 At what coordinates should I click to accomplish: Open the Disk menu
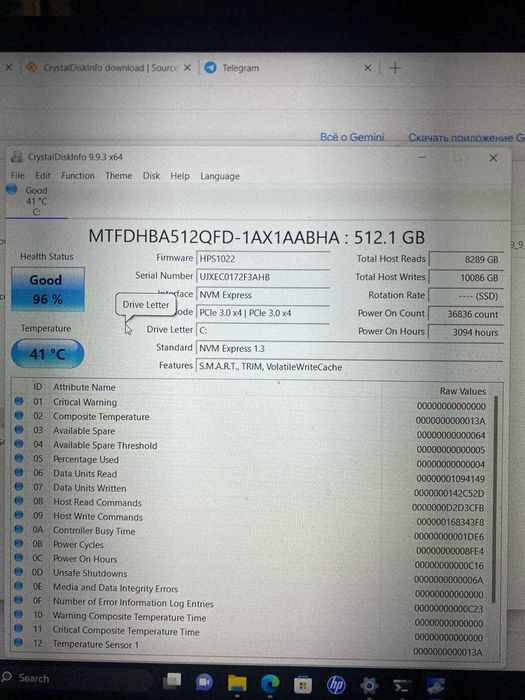click(151, 175)
